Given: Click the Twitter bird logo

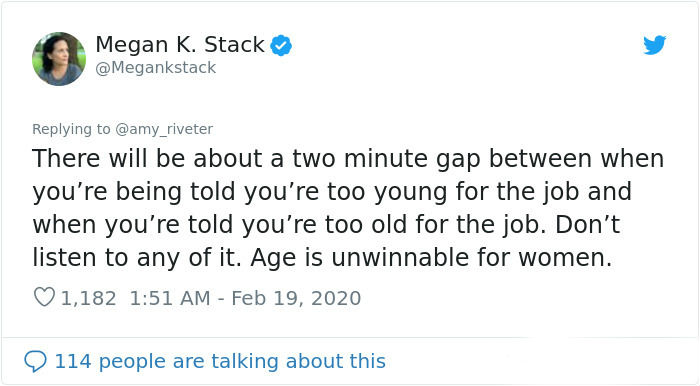Looking at the screenshot, I should (654, 45).
